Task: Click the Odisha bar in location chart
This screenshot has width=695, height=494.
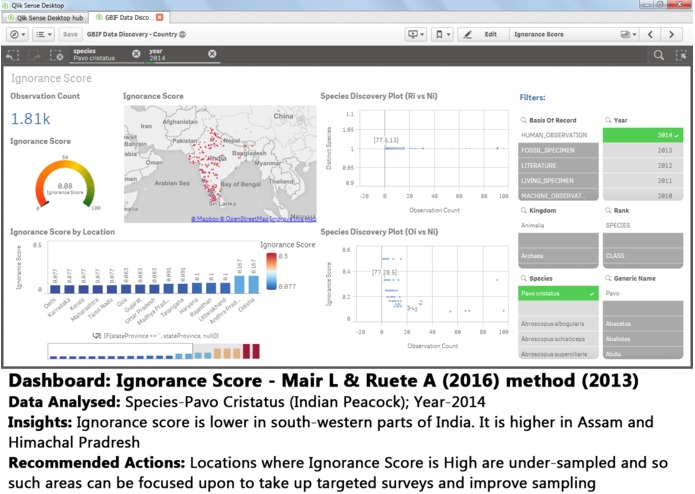Action: [254, 284]
